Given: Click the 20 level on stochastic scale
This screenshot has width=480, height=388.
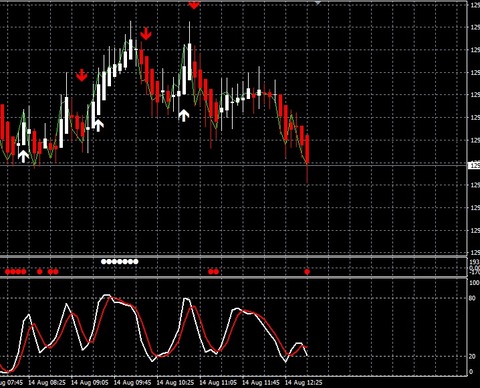Looking at the screenshot, I should click(x=472, y=356).
